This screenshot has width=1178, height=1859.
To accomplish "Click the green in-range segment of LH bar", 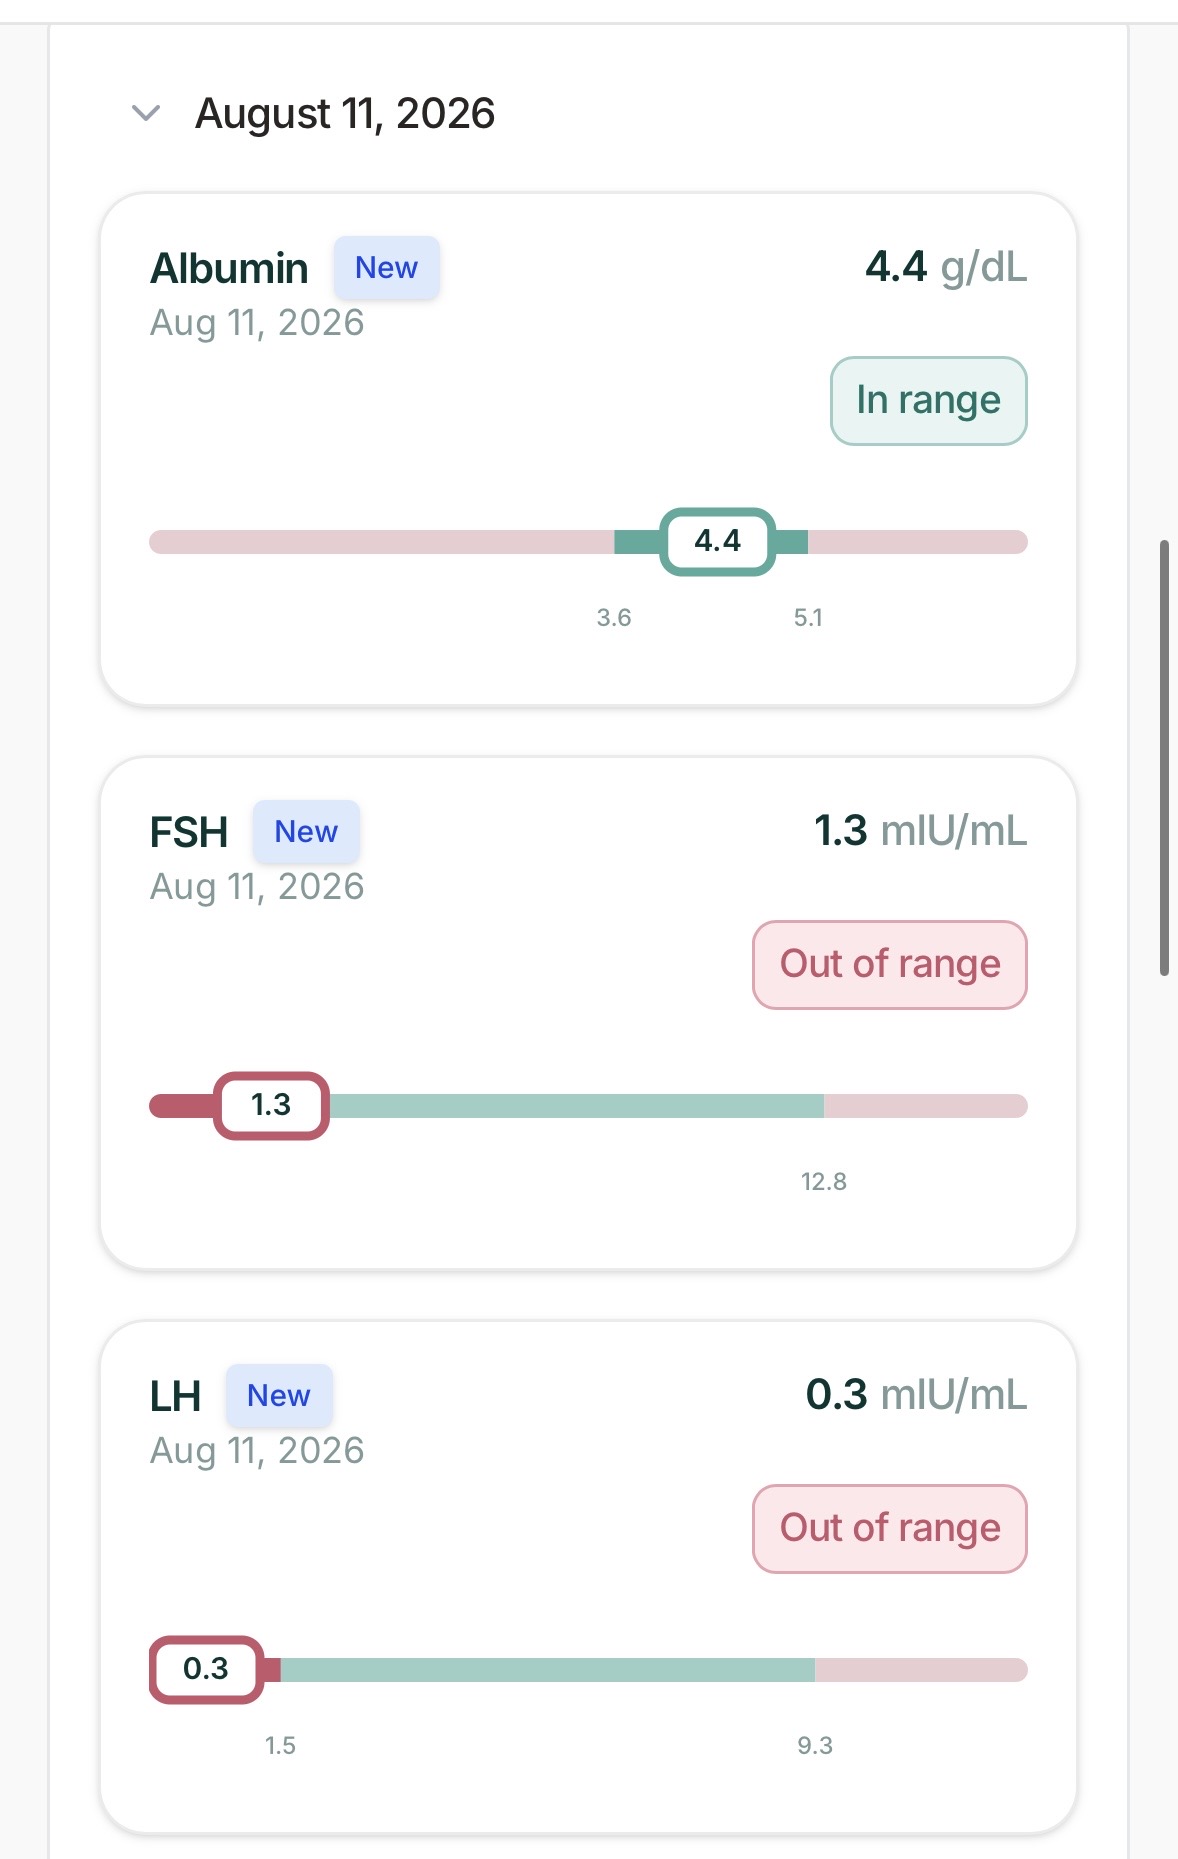I will click(x=548, y=1669).
